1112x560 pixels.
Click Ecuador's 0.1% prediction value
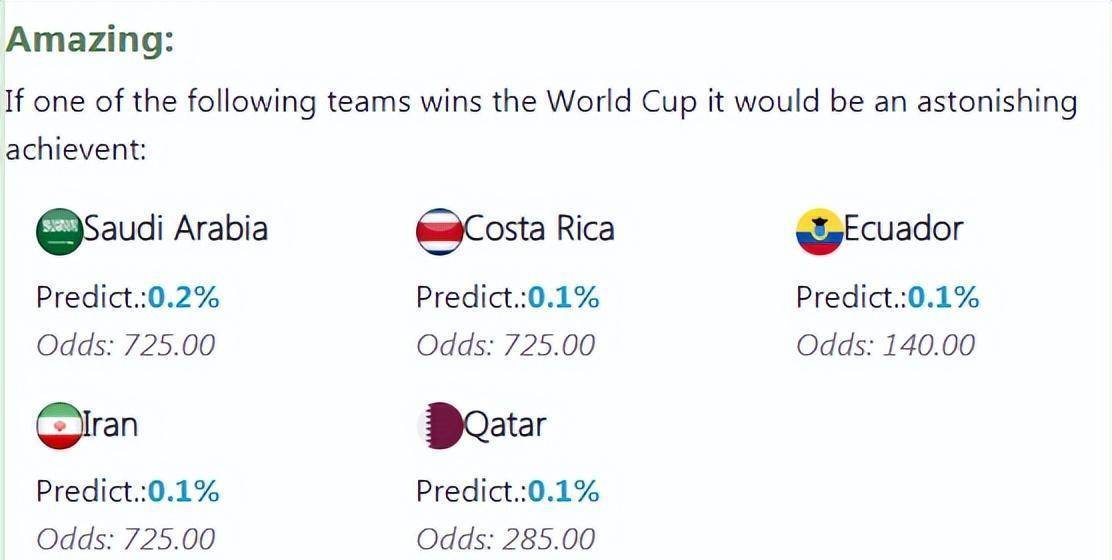944,298
